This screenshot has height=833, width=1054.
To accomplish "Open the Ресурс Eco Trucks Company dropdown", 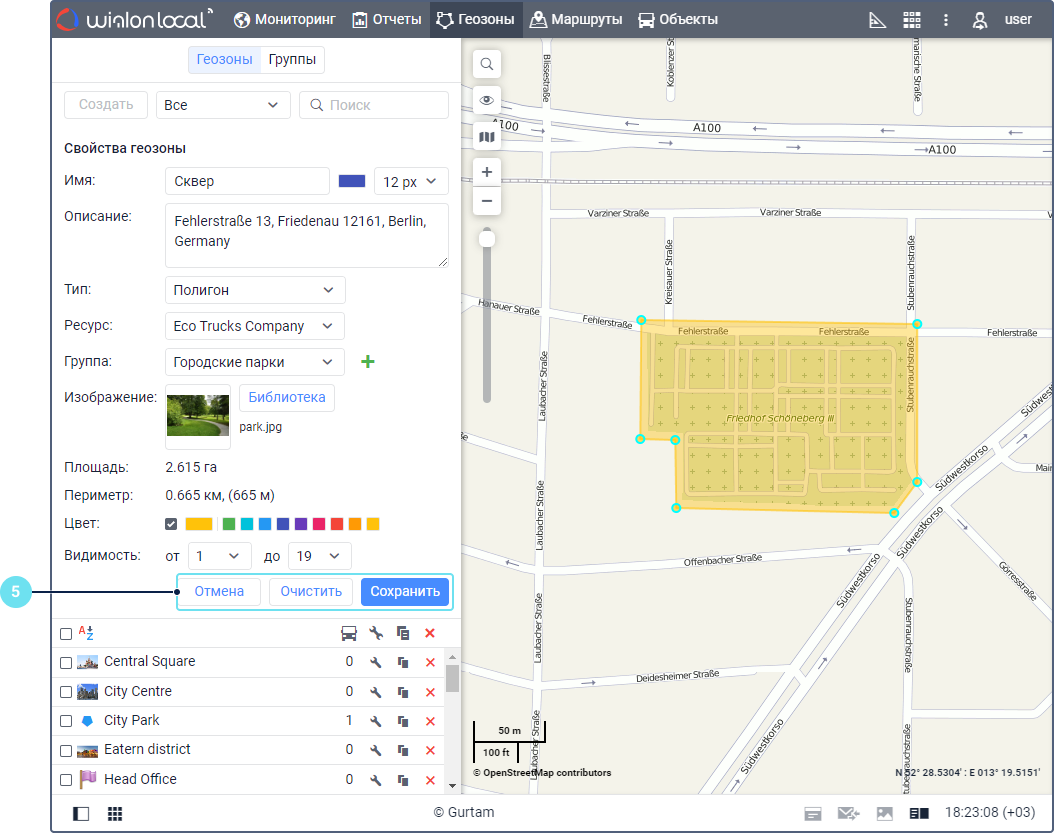I will point(255,326).
